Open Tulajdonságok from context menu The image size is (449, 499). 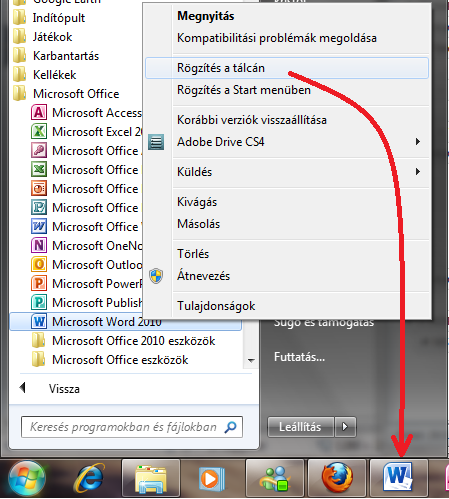click(216, 306)
